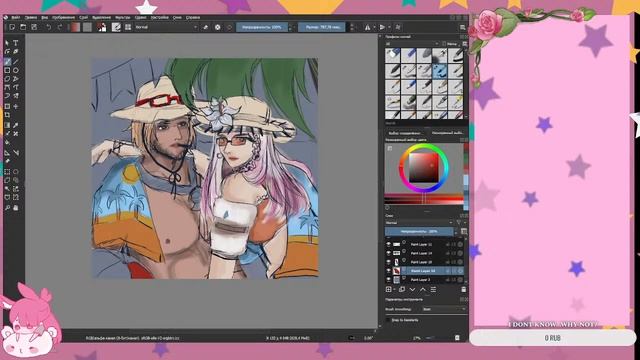Image resolution: width=640 pixels, height=360 pixels.
Task: Select the Freehand Brush tool
Action: (x=7, y=62)
